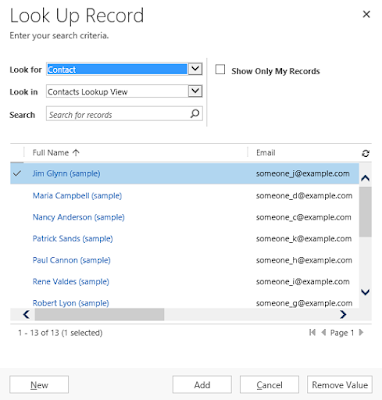Viewport: 382px width, 400px height.
Task: Select email someone_d@example.com
Action: (304, 196)
